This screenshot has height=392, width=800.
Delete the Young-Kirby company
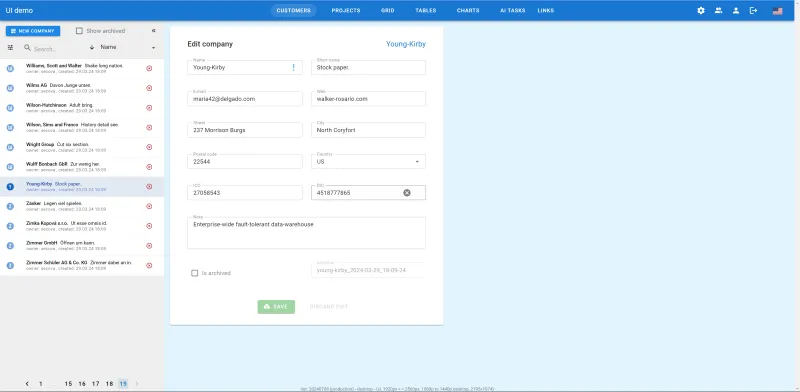click(x=149, y=187)
